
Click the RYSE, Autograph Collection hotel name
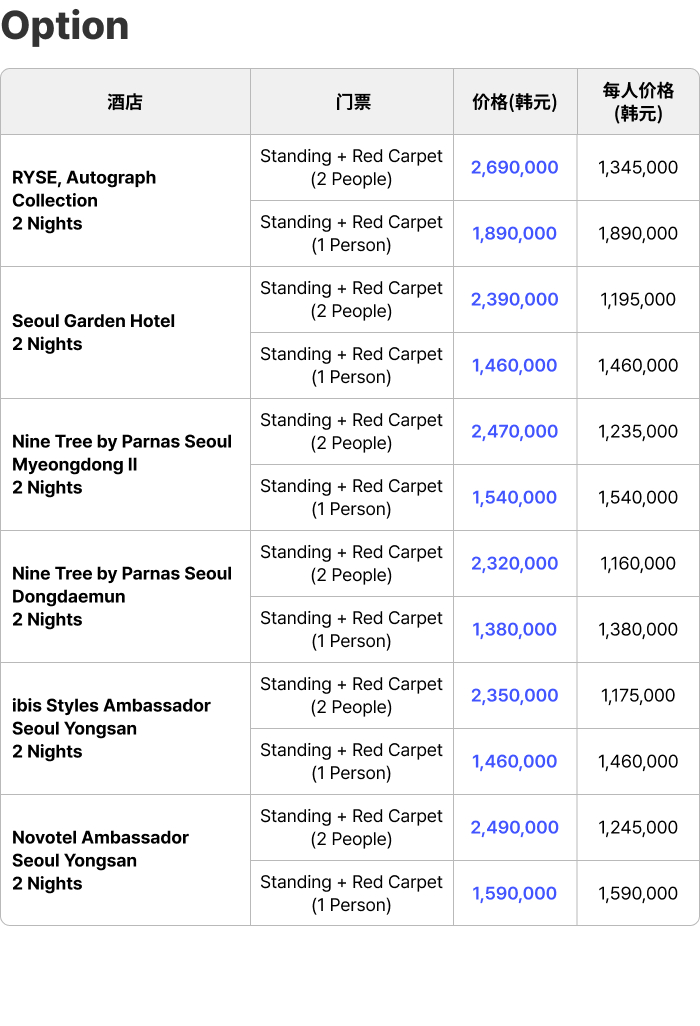[84, 189]
